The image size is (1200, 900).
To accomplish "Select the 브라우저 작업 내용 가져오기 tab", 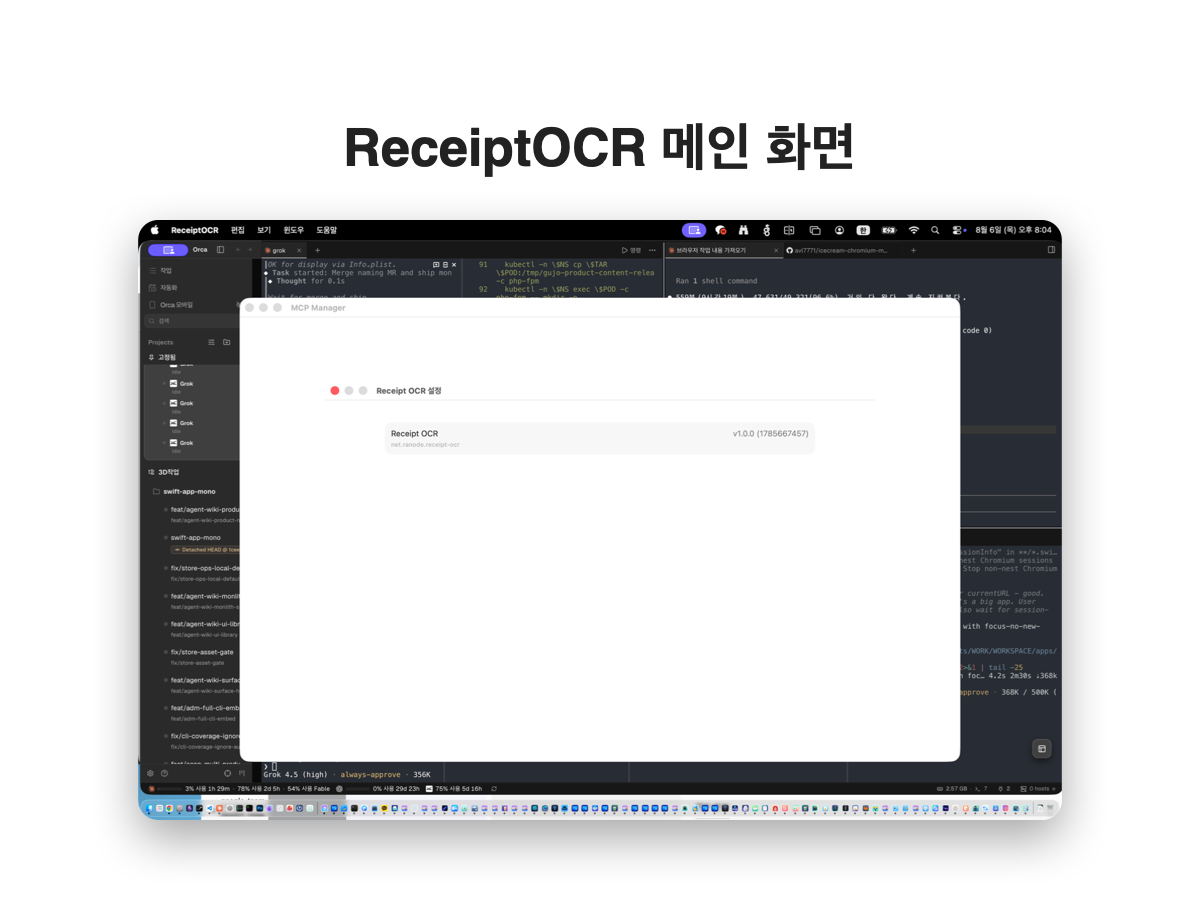I will 710,250.
